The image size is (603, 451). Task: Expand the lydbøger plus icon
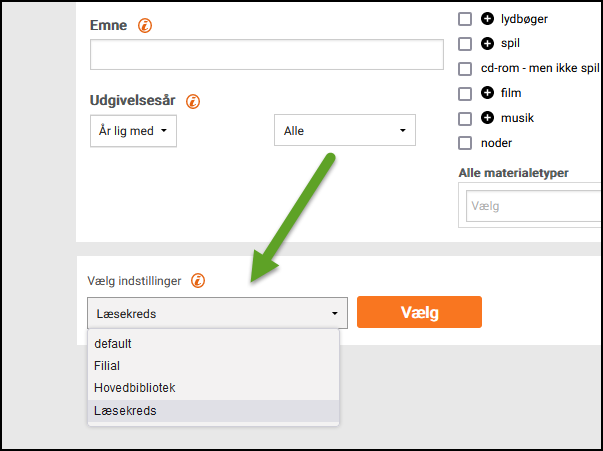pos(487,18)
